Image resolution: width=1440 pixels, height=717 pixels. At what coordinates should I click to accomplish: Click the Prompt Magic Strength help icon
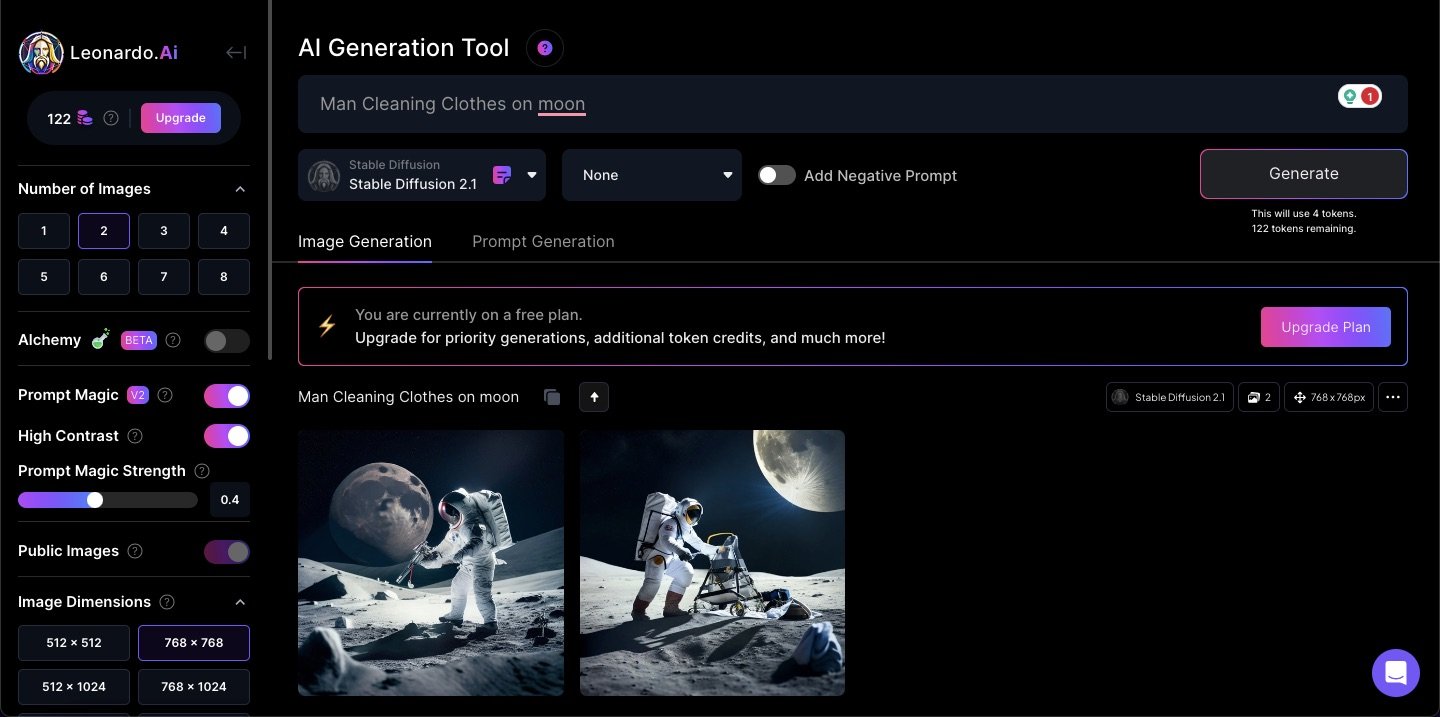tap(202, 471)
